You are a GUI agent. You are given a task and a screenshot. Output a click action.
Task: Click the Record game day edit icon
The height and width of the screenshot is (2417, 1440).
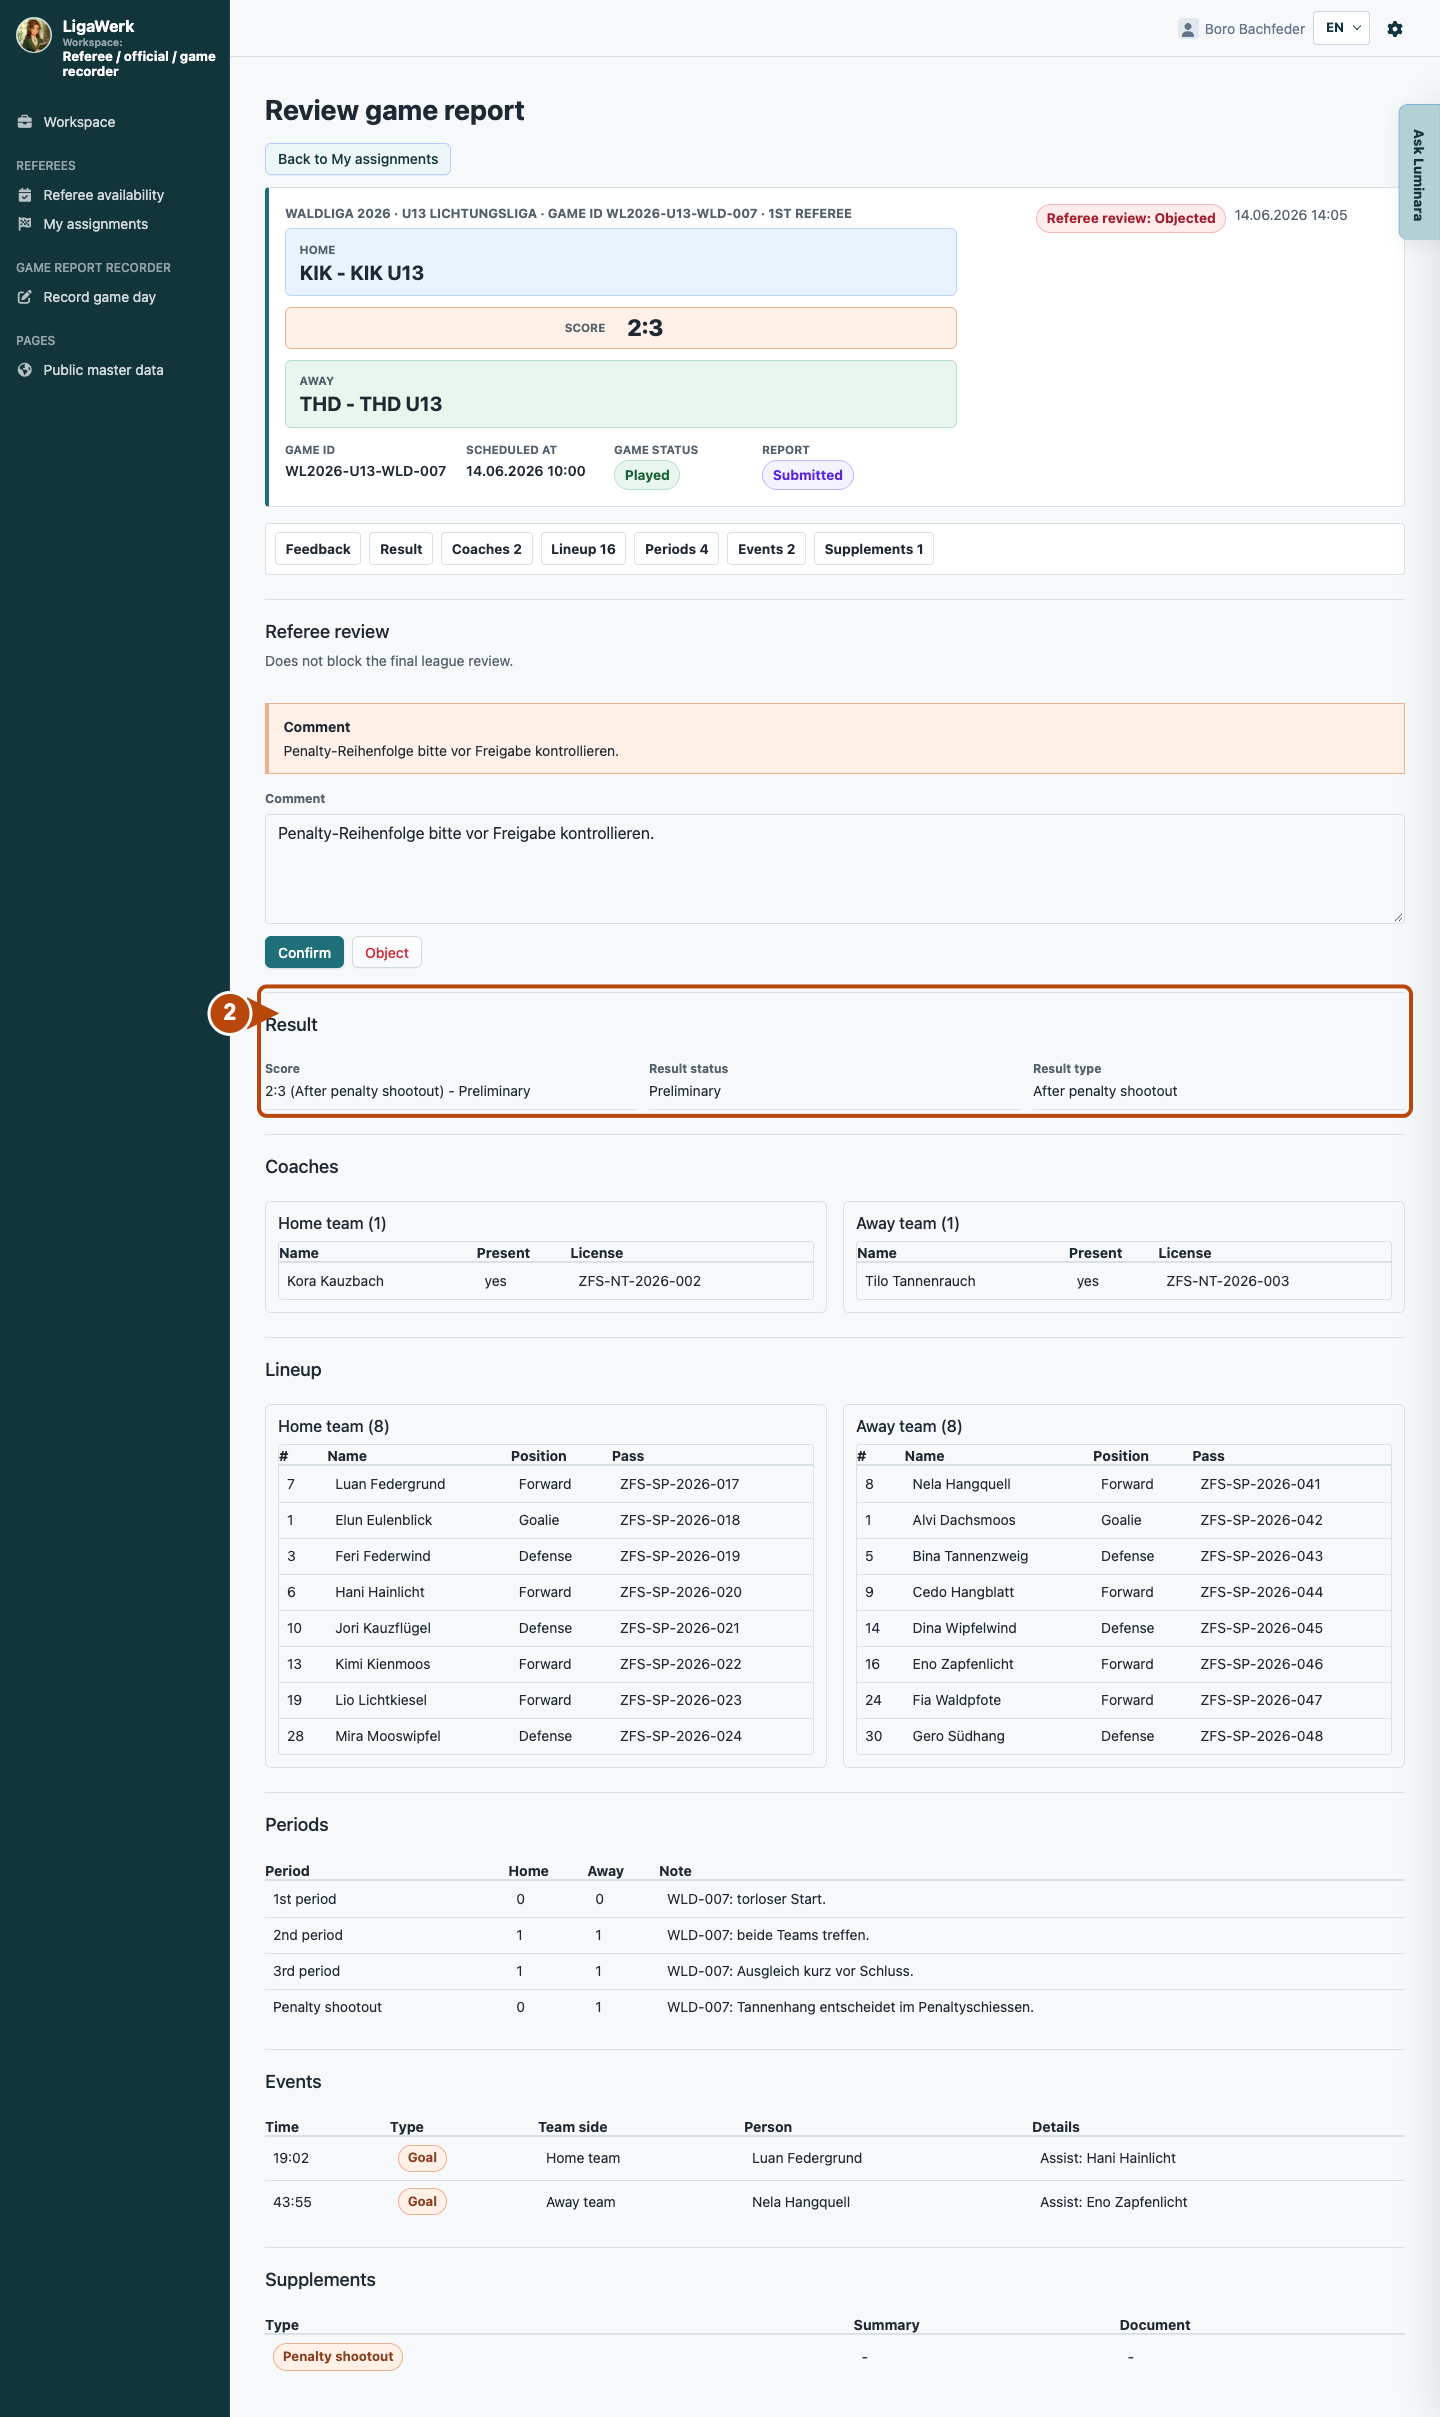click(25, 297)
